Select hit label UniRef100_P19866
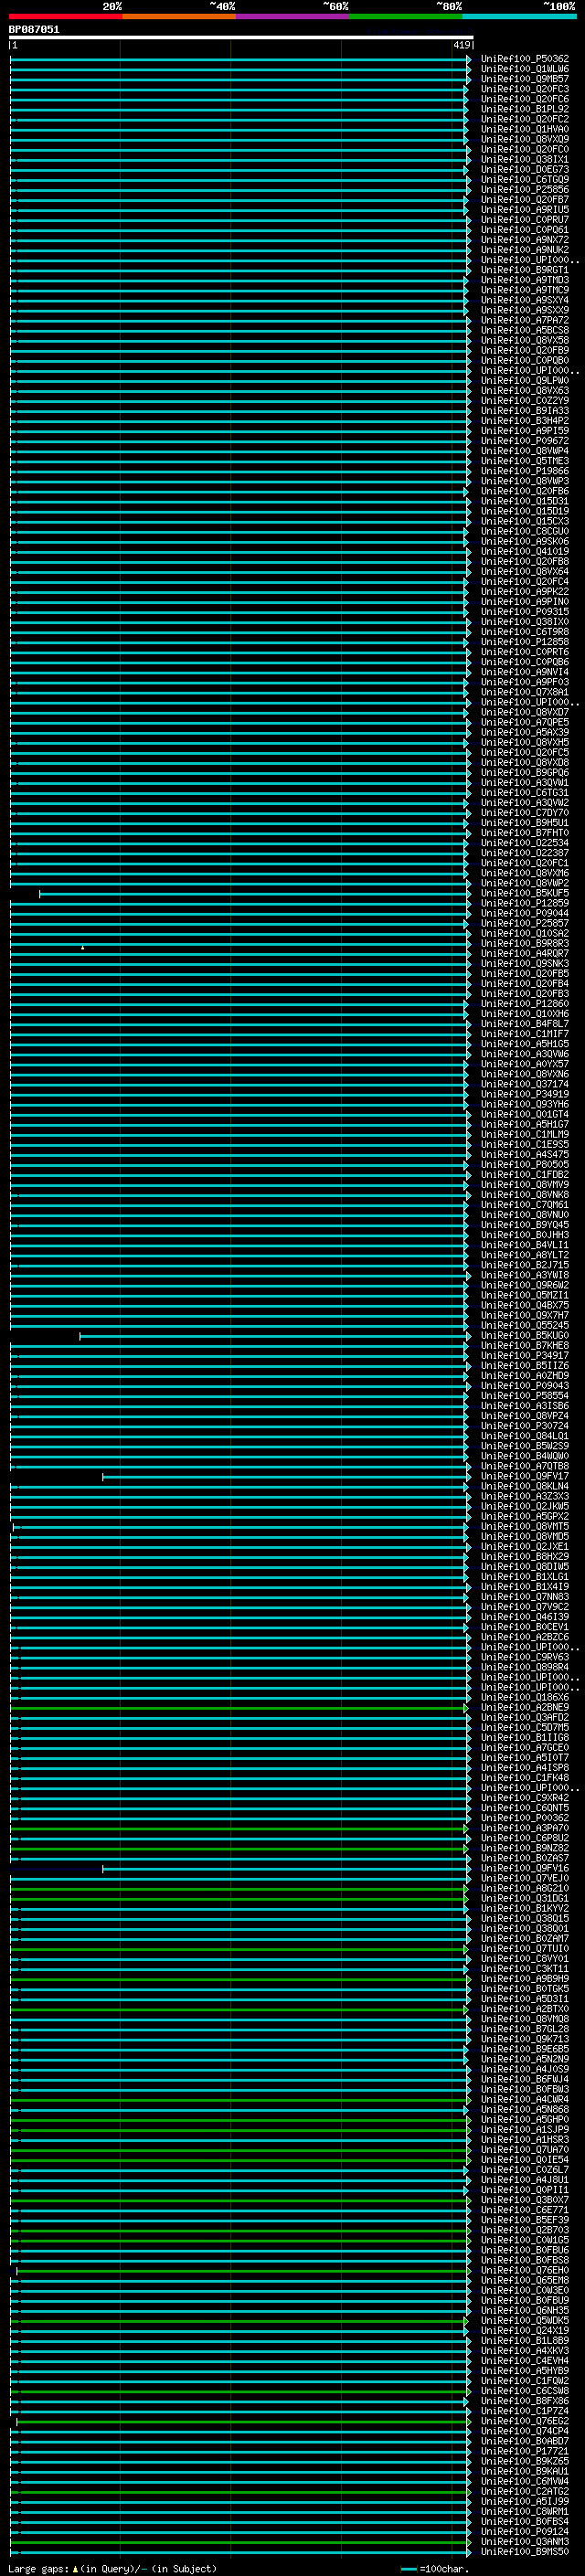The height and width of the screenshot is (2576, 585). pos(524,471)
